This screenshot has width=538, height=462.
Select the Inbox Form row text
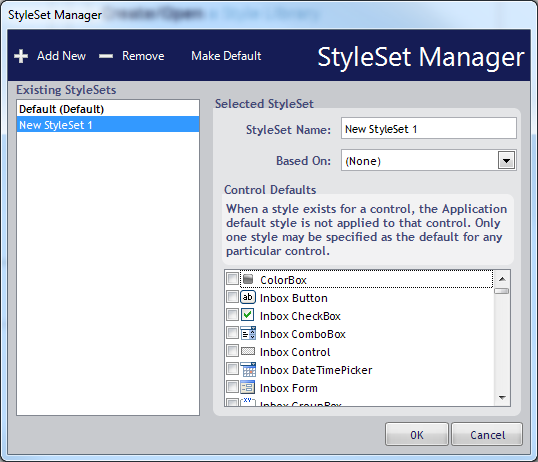click(289, 388)
